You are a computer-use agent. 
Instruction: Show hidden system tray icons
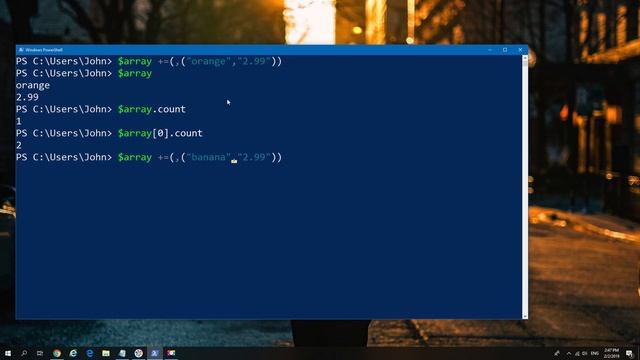[569, 353]
